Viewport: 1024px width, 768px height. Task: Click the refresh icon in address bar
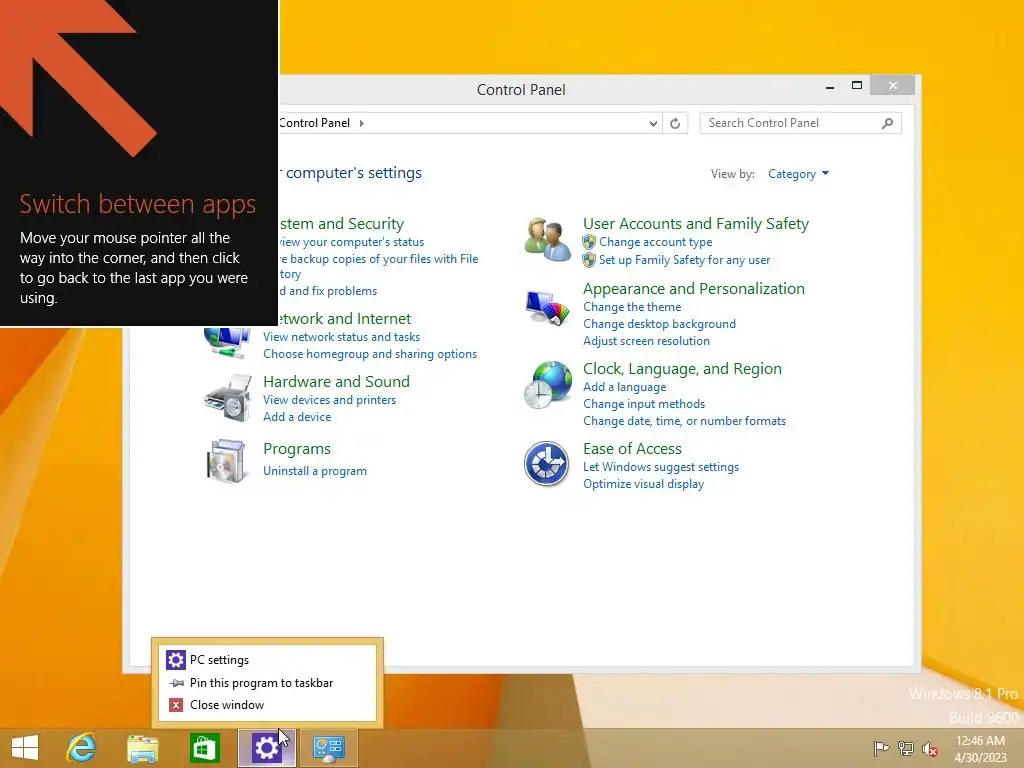point(675,123)
